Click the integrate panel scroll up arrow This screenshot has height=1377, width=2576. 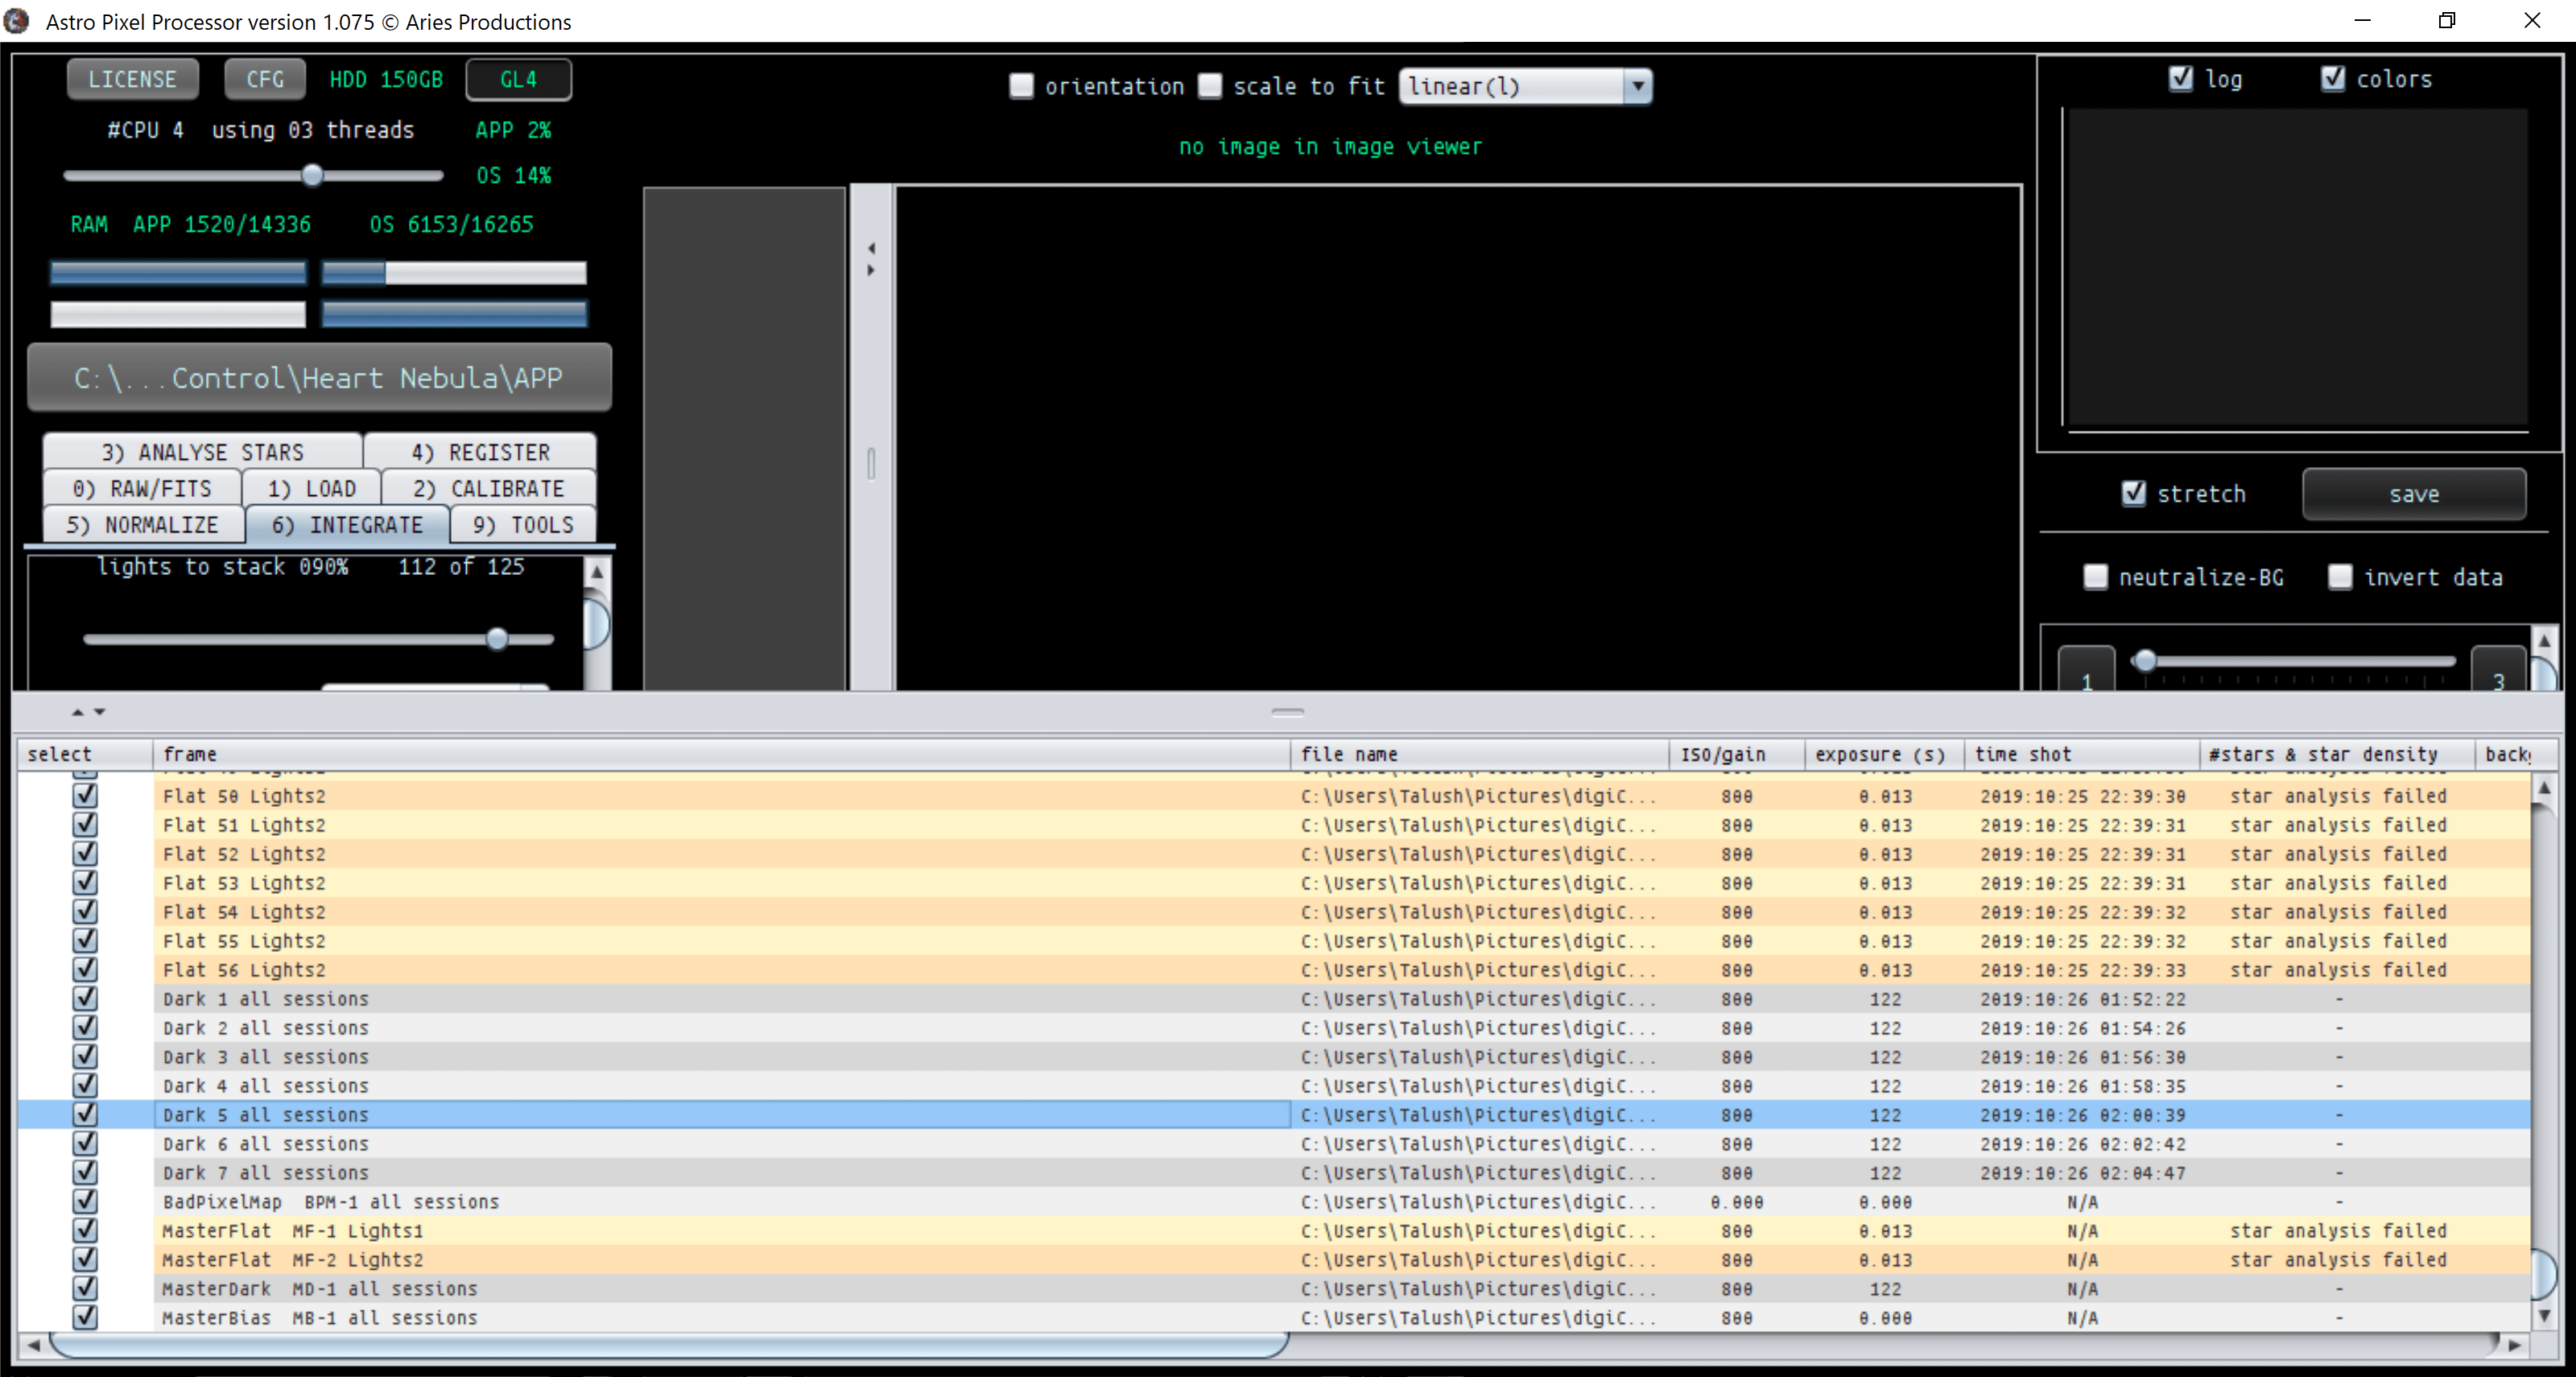597,572
